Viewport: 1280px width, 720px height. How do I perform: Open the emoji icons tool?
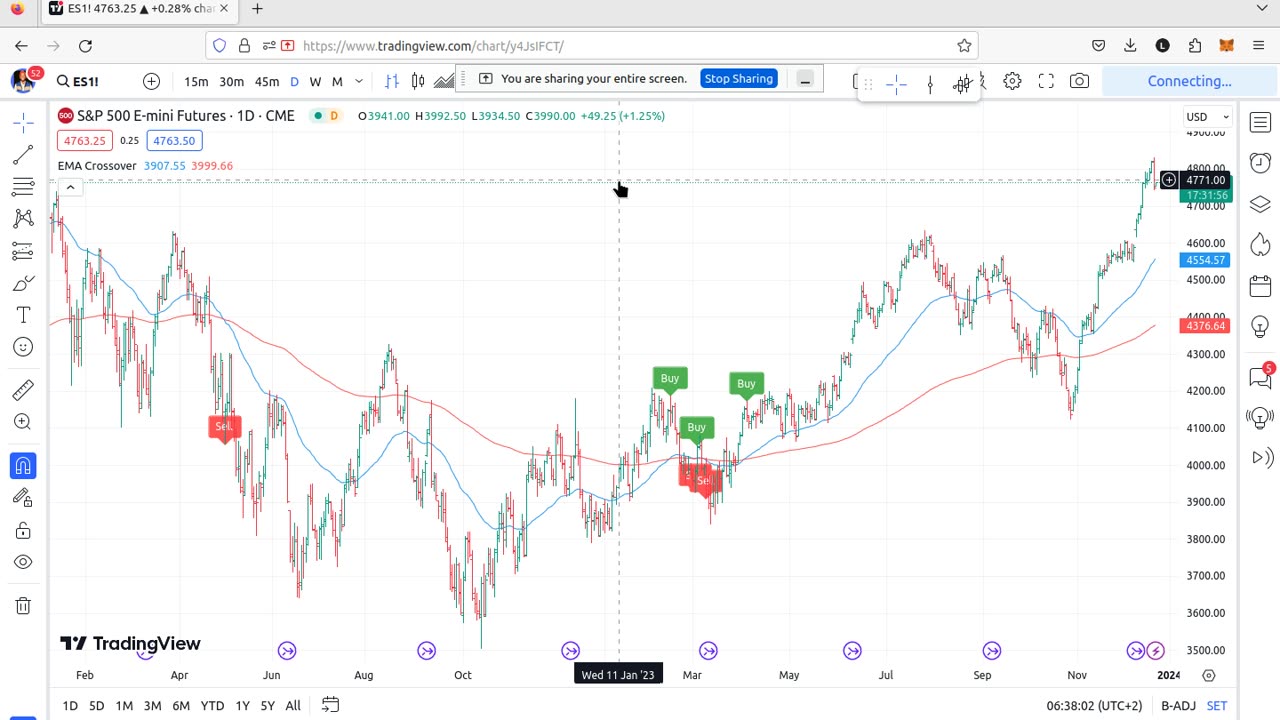click(24, 347)
